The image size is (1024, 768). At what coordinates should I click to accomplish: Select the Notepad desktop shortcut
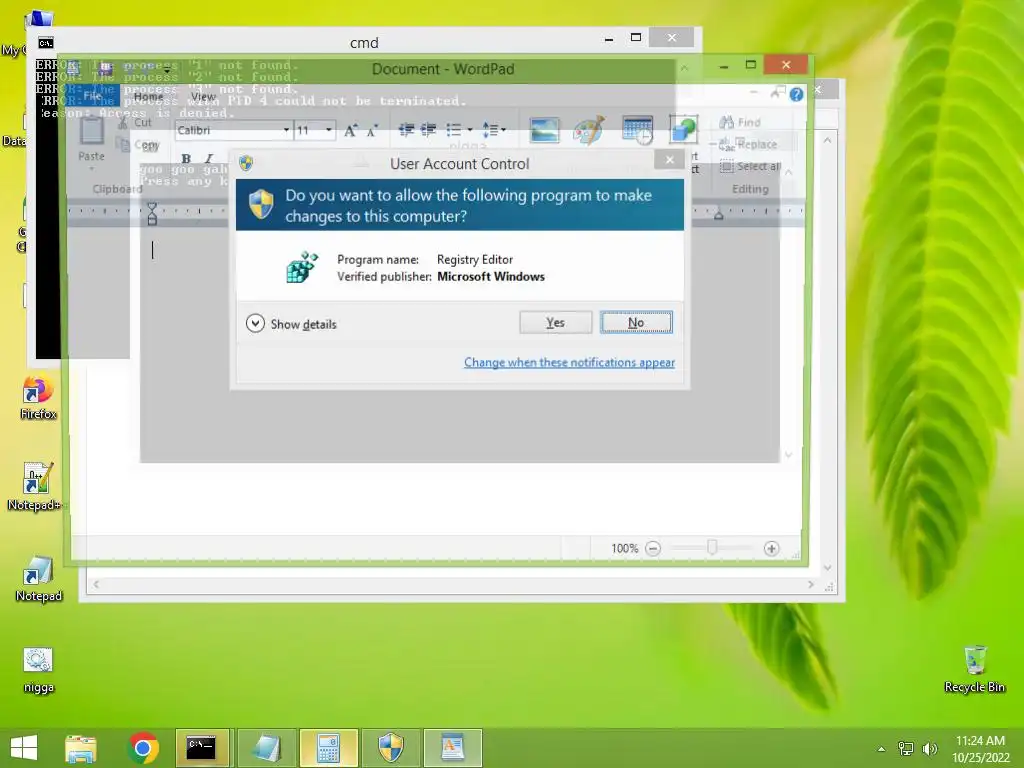[x=38, y=579]
